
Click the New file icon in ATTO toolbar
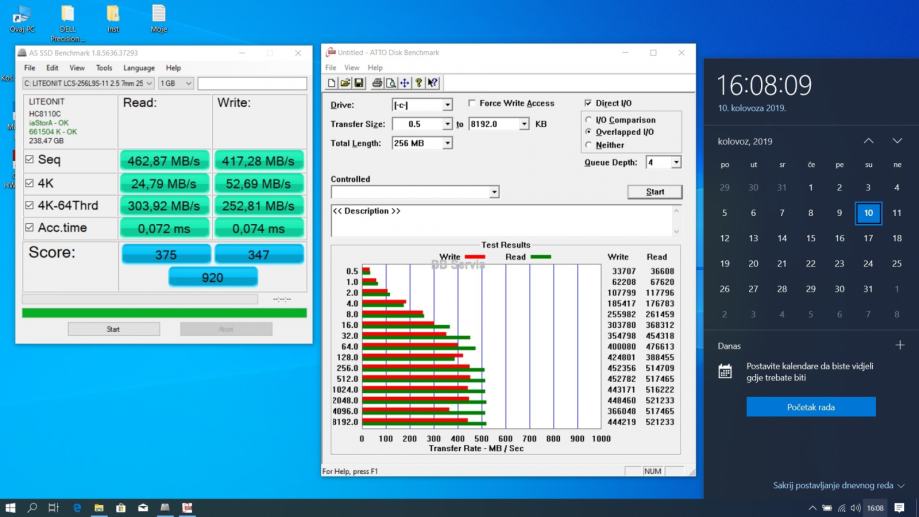332,83
